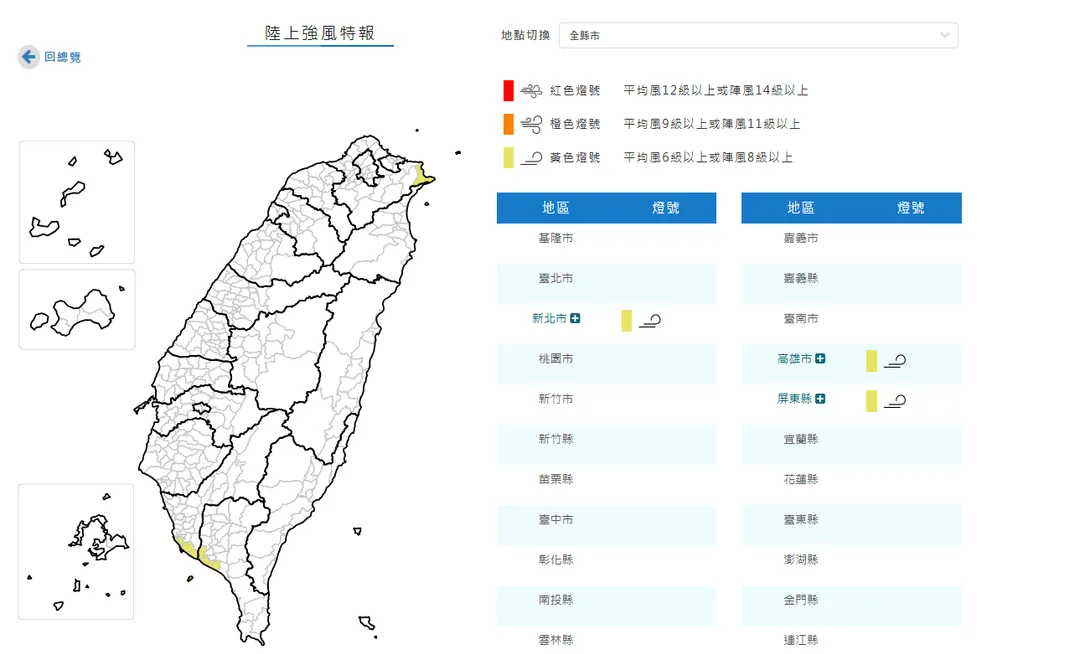This screenshot has height=654, width=1080.
Task: Click the wind icon in 新北市 row
Action: pyautogui.click(x=650, y=321)
